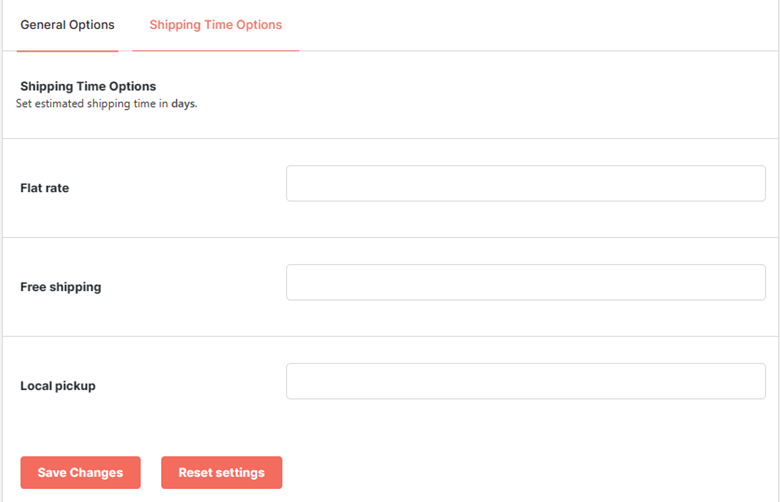Click the Reset settings button

coord(221,473)
